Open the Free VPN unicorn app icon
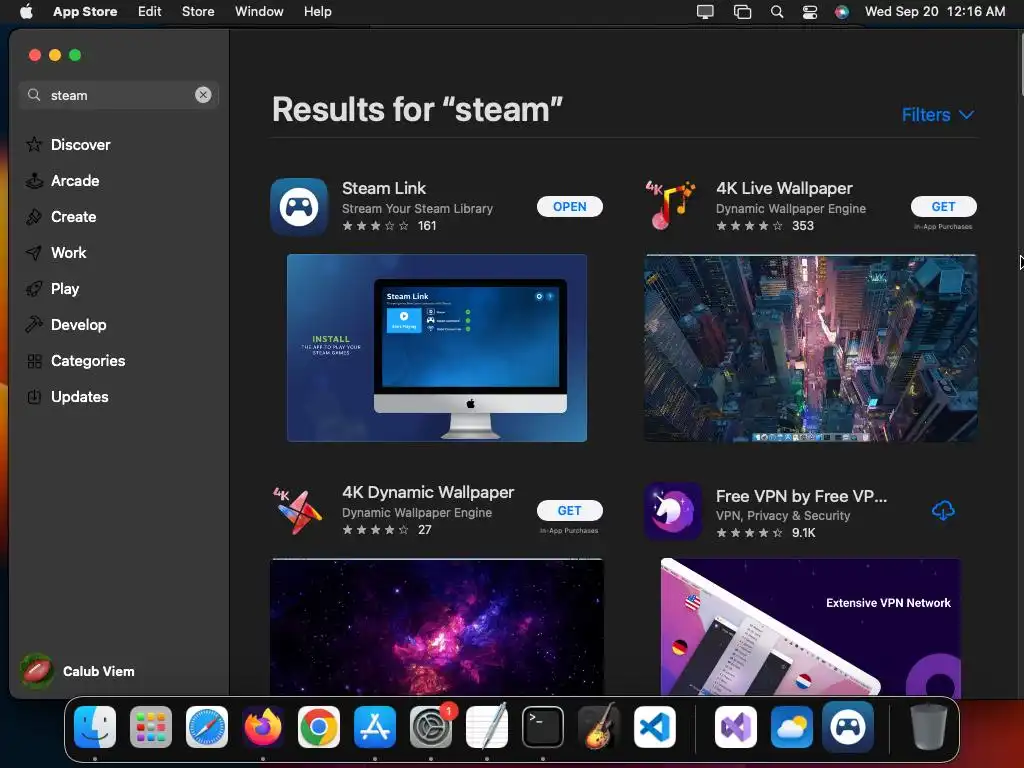 point(673,511)
